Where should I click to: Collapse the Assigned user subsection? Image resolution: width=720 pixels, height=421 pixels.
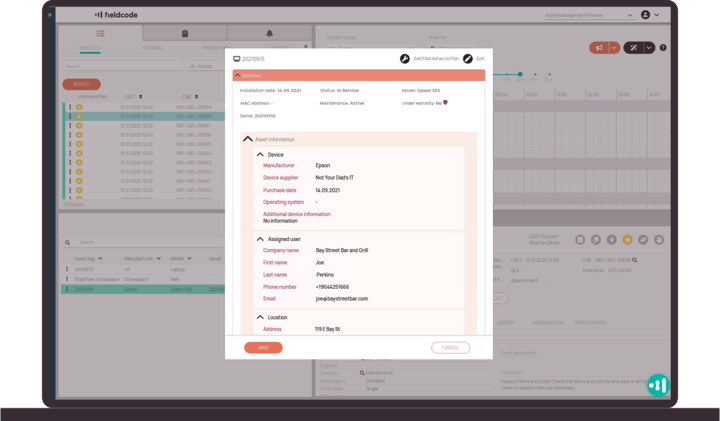[260, 239]
